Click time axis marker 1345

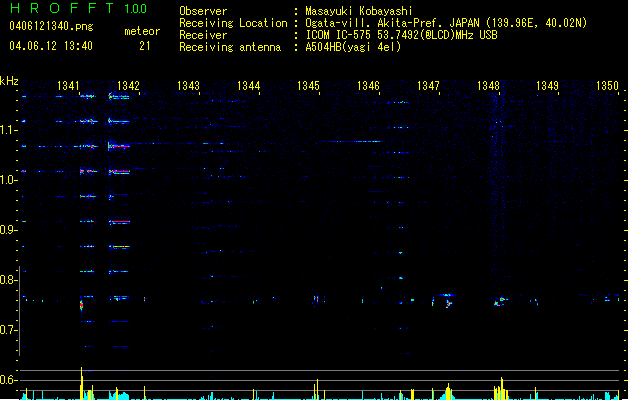[x=308, y=86]
